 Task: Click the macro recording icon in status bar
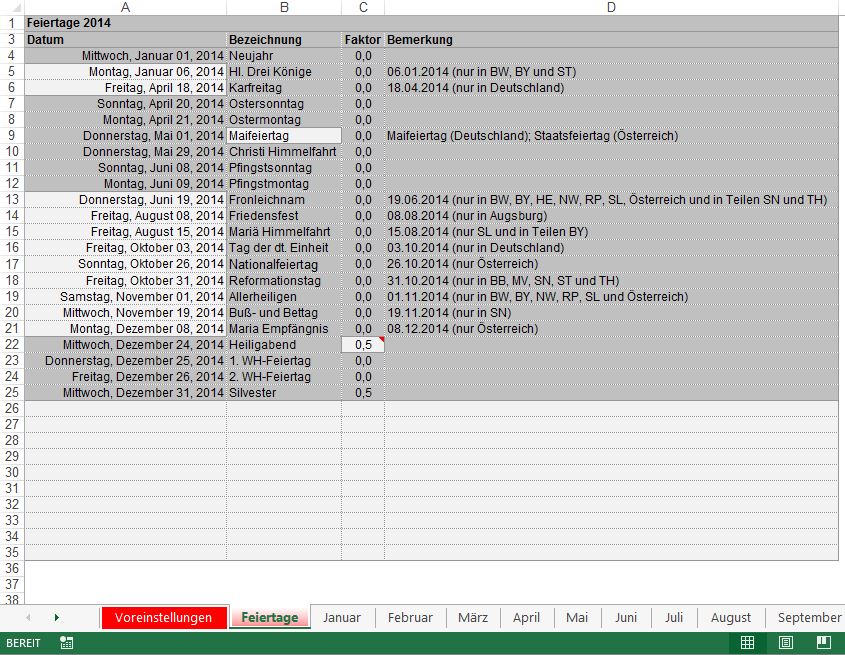[66, 643]
